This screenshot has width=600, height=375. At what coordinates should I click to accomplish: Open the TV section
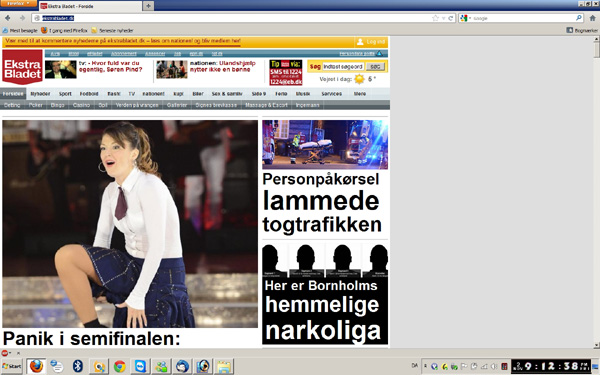pos(132,94)
